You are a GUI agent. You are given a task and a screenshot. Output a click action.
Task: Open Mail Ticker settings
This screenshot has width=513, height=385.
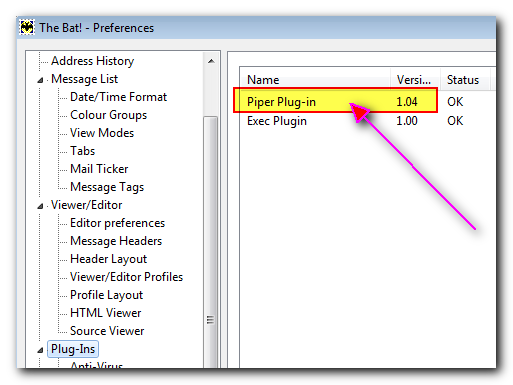(99, 169)
